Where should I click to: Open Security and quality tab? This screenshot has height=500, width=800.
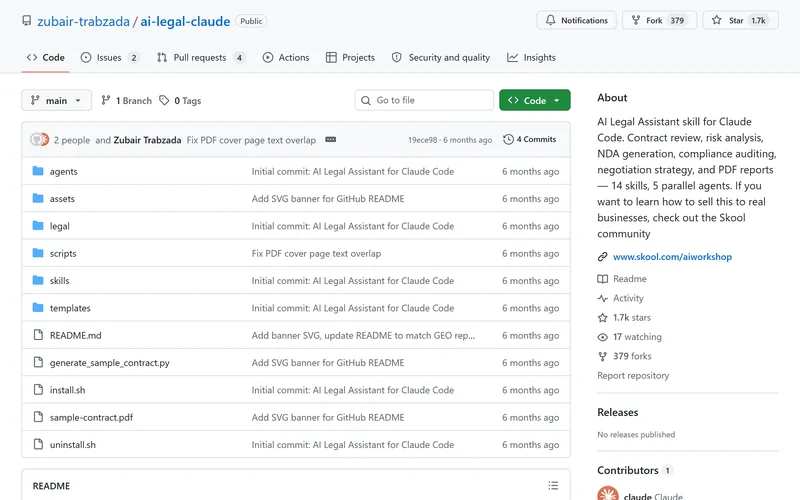click(441, 58)
